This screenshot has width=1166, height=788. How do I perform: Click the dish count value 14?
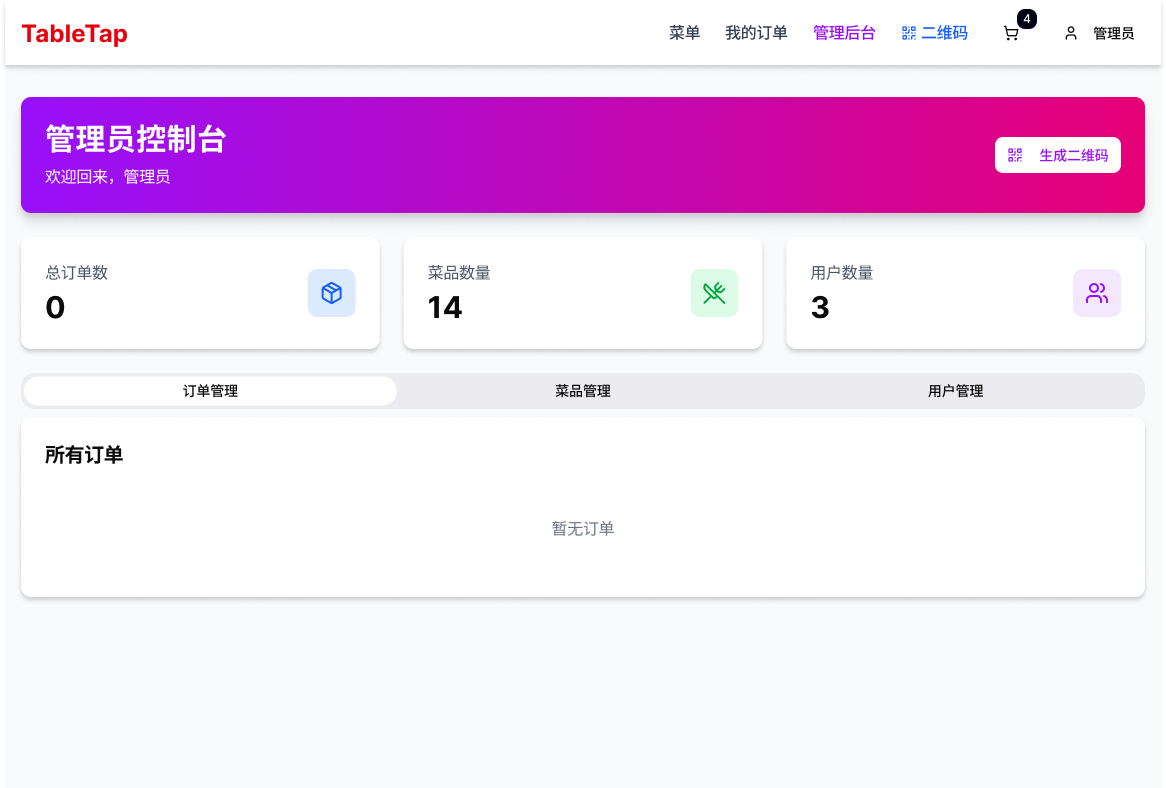click(x=445, y=308)
